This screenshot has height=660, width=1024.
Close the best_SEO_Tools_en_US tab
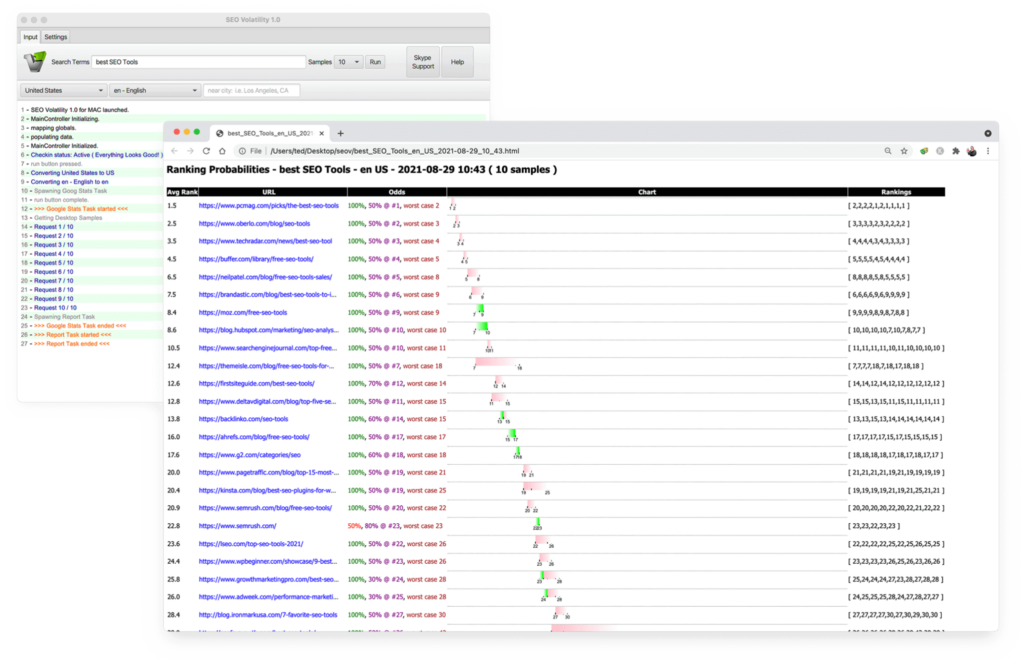[321, 133]
